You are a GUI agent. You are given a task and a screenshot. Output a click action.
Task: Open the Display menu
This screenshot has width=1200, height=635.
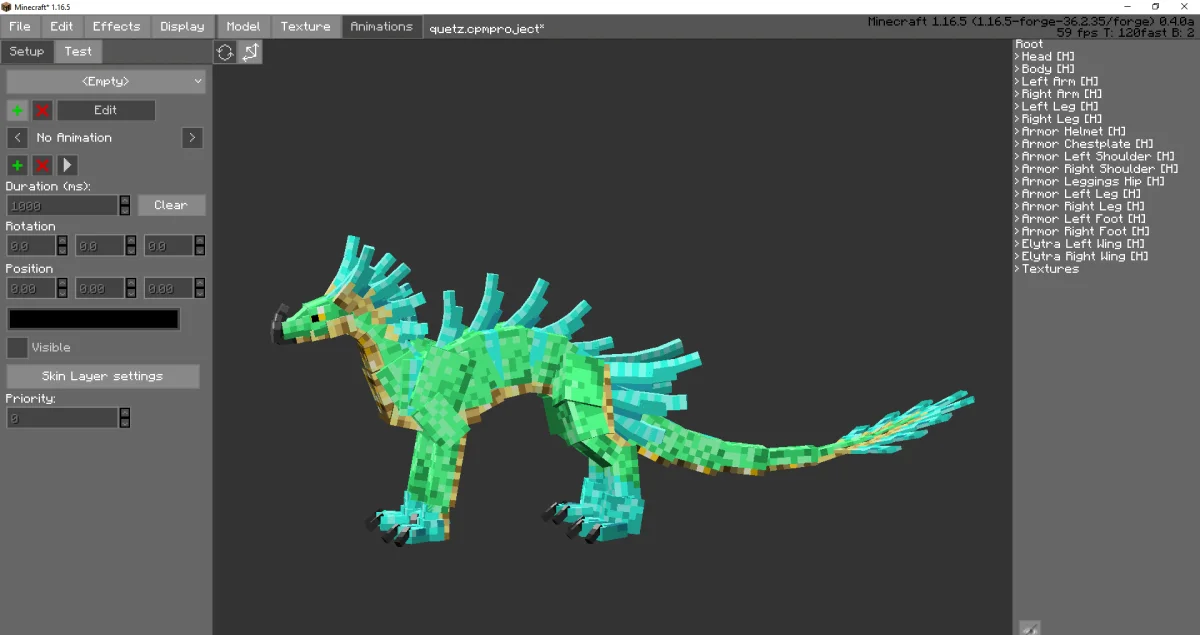point(182,27)
